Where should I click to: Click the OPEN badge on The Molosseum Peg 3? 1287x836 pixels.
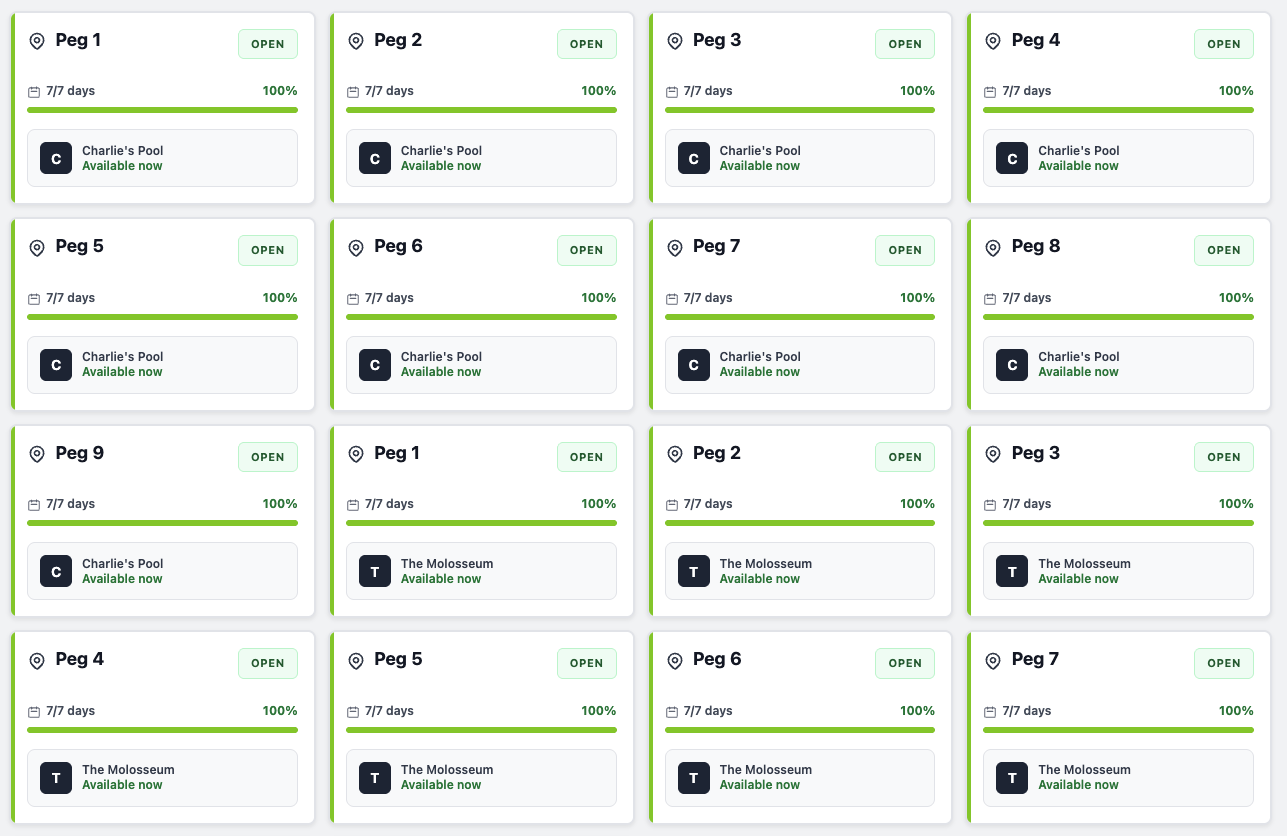[1223, 457]
